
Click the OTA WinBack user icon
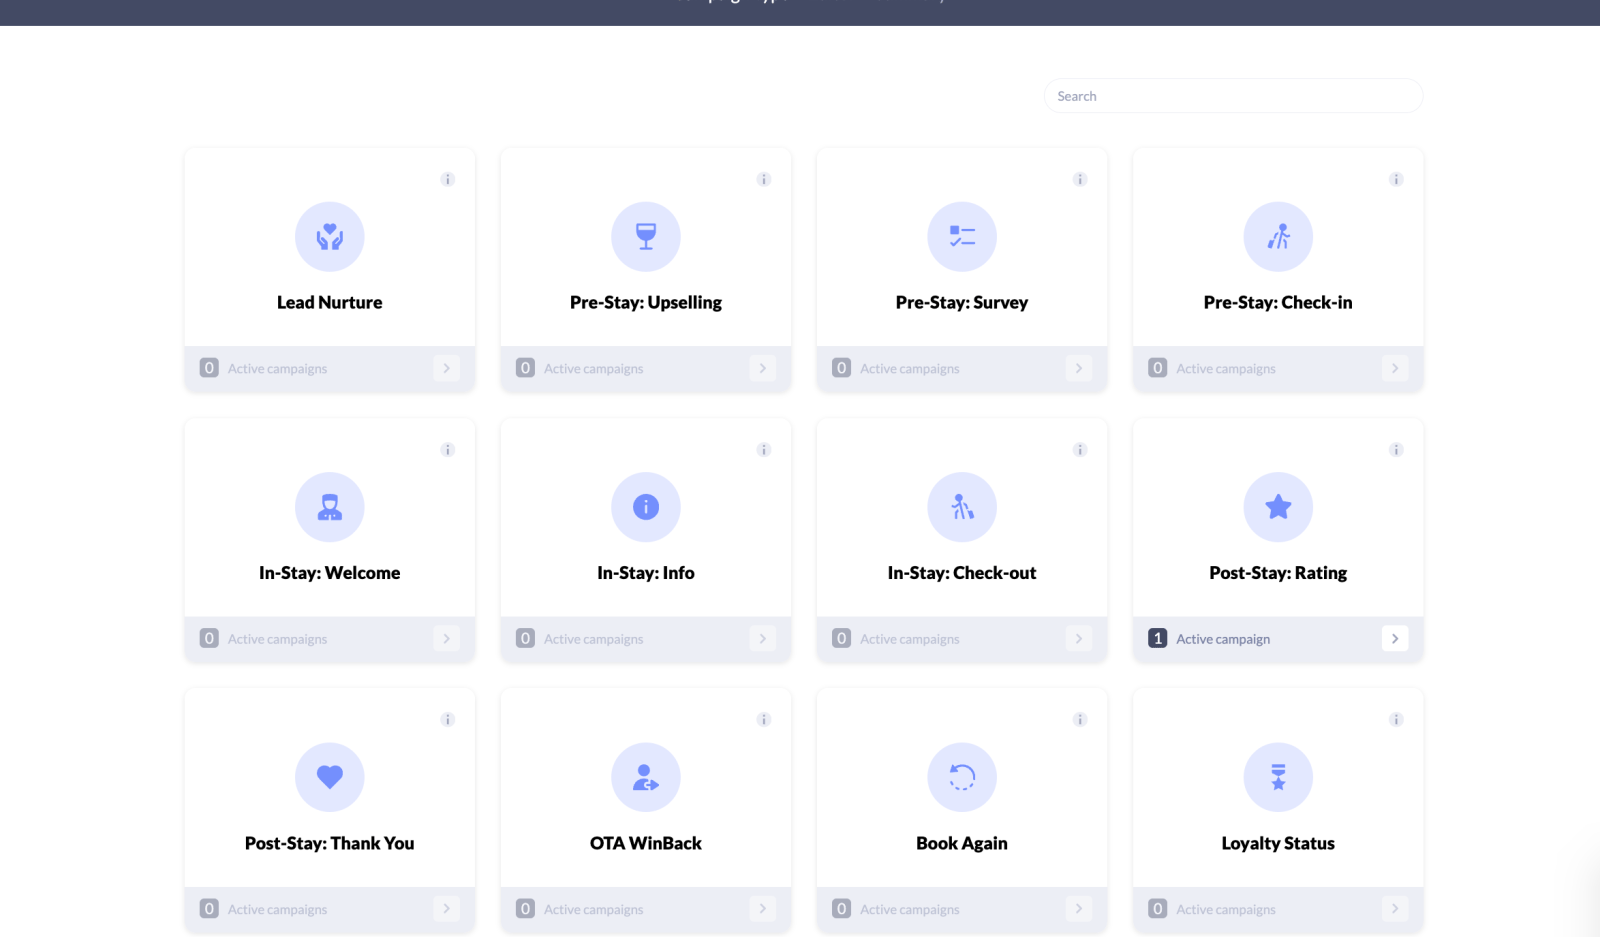click(646, 777)
